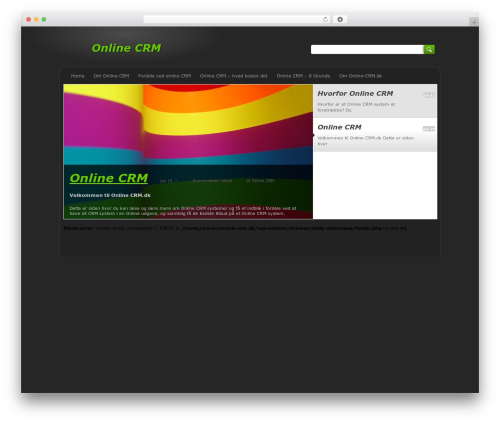Open the Home menu item
Image resolution: width=500 pixels, height=423 pixels.
click(x=77, y=76)
